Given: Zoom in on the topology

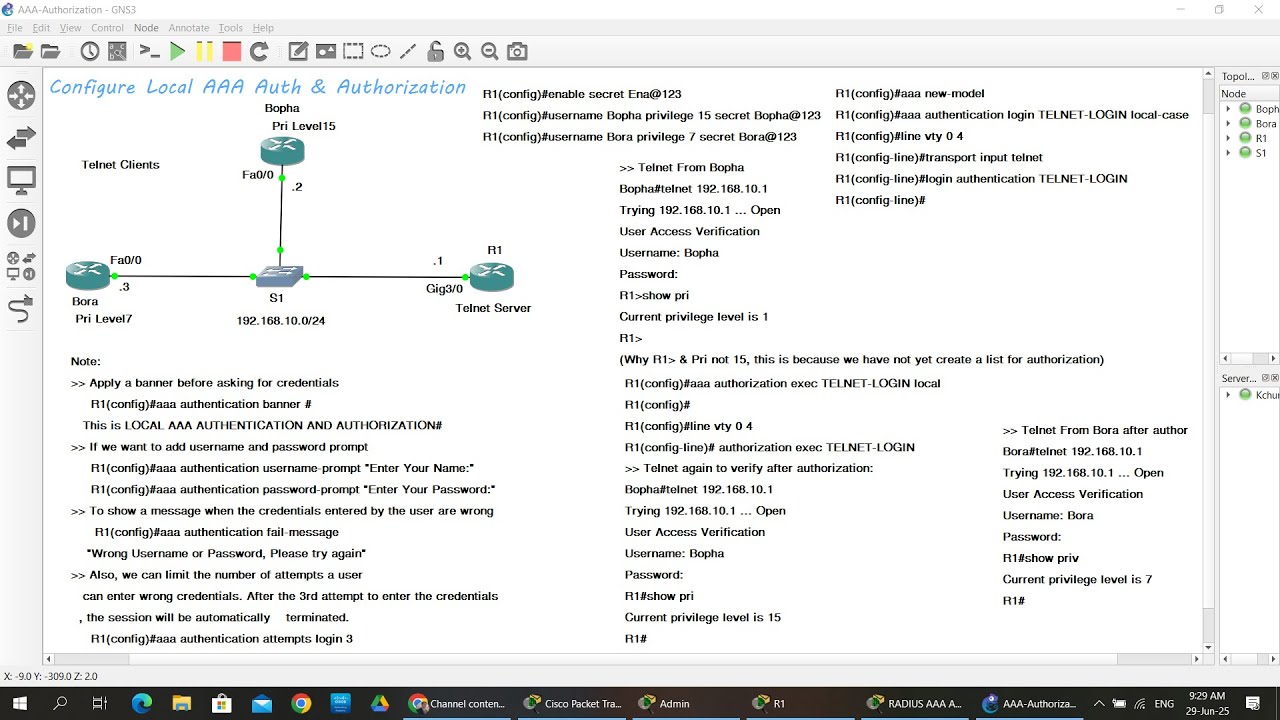Looking at the screenshot, I should tap(462, 51).
